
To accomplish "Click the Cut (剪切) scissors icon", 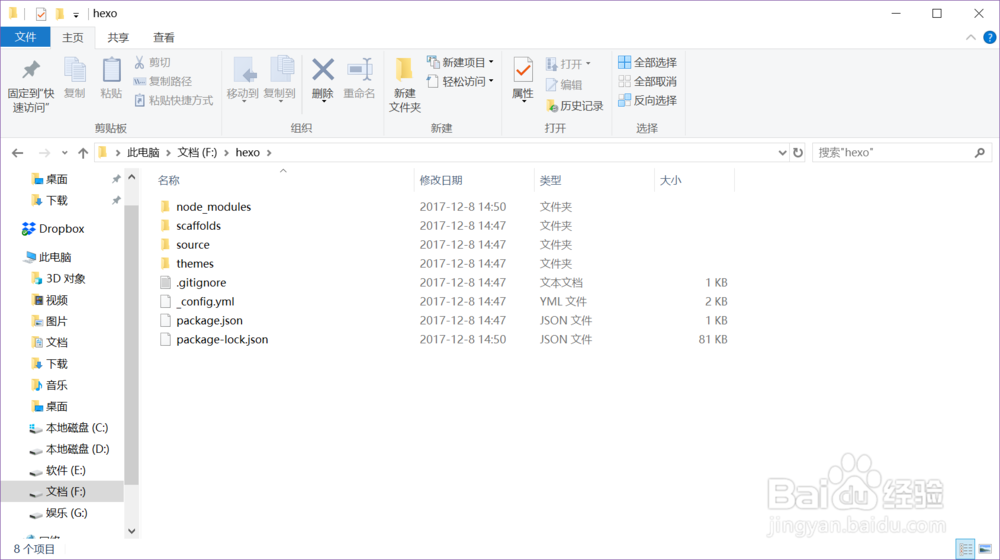I will click(x=139, y=62).
